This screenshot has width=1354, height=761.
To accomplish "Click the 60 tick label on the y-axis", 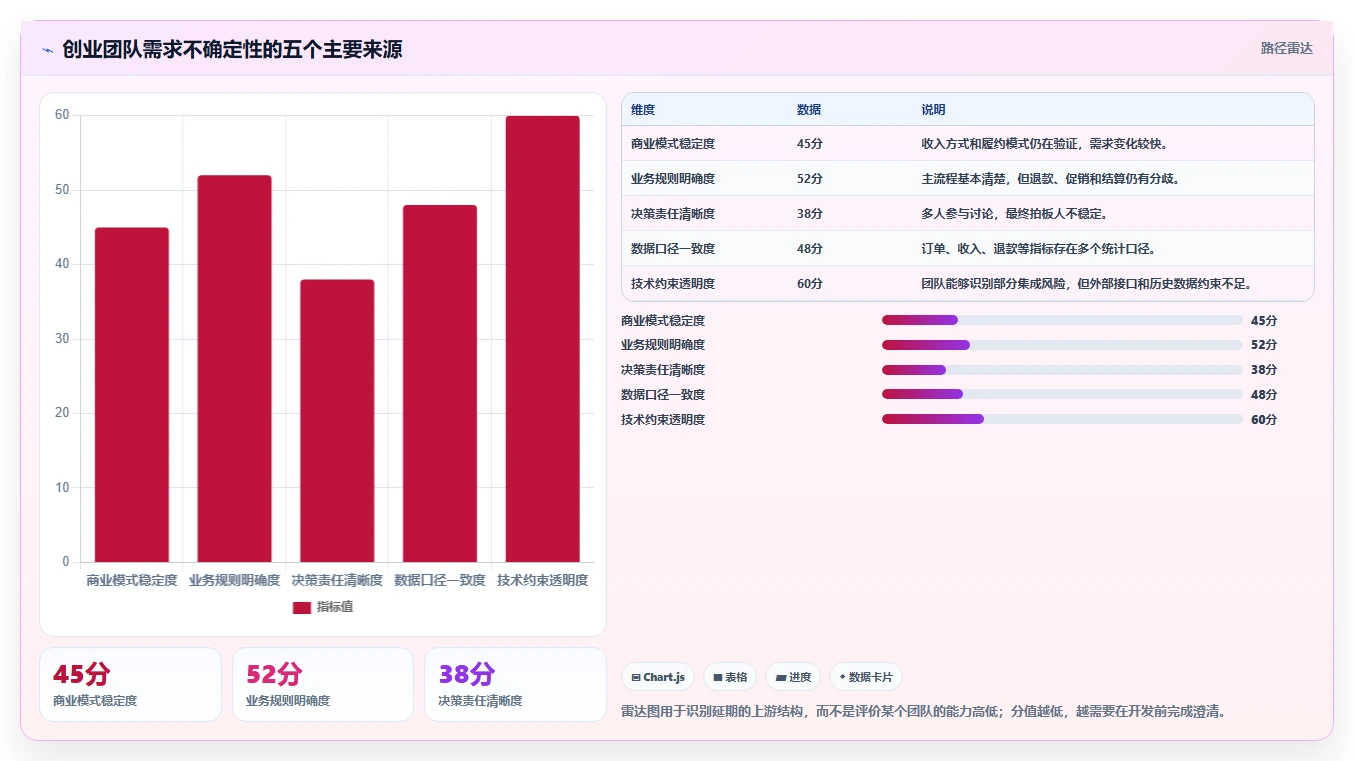I will 62,115.
